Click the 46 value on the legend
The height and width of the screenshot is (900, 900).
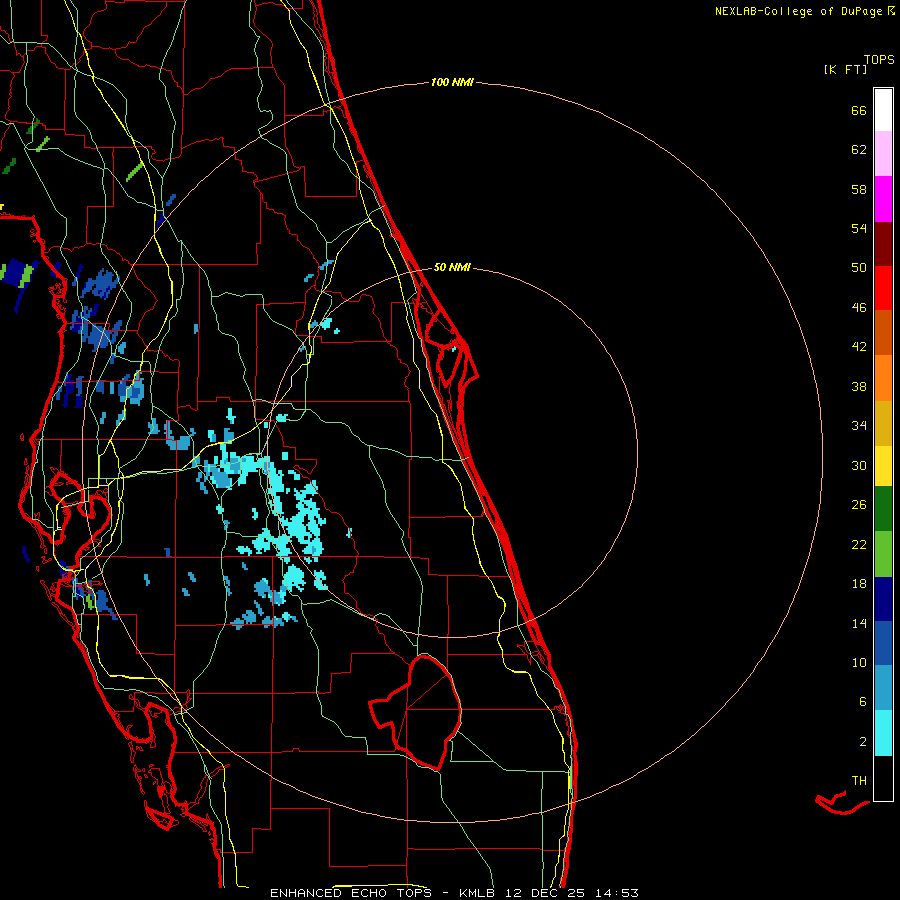tap(859, 308)
